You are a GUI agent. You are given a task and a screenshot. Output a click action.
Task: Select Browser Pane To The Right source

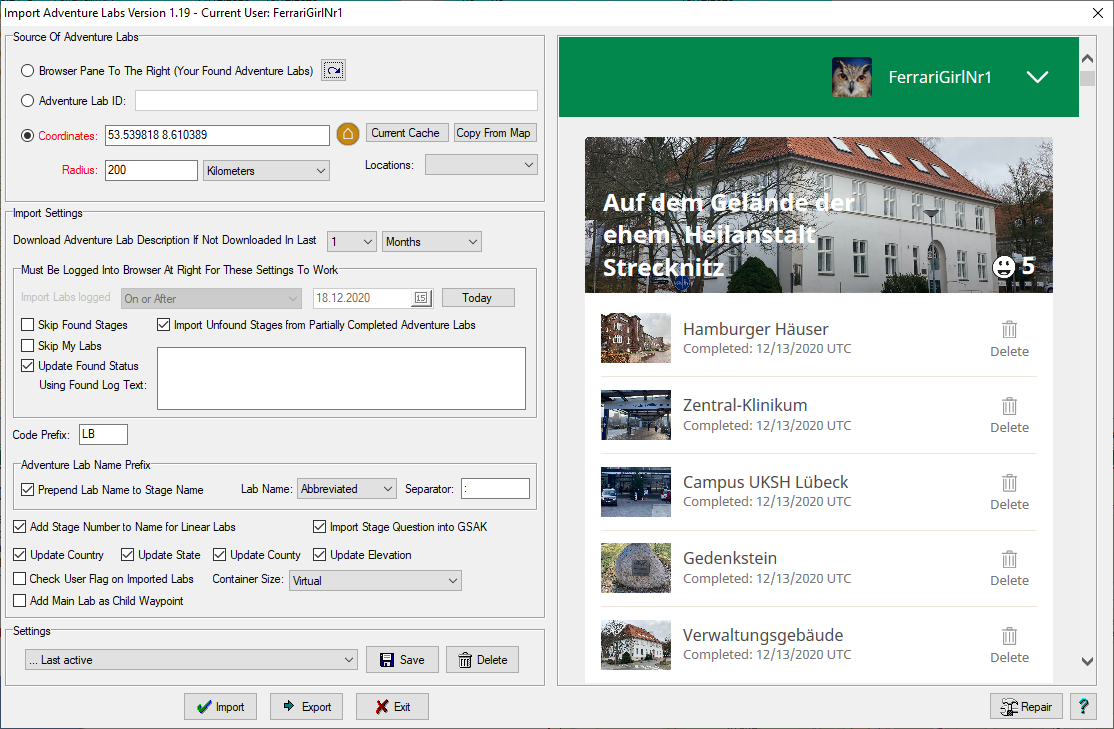click(28, 70)
